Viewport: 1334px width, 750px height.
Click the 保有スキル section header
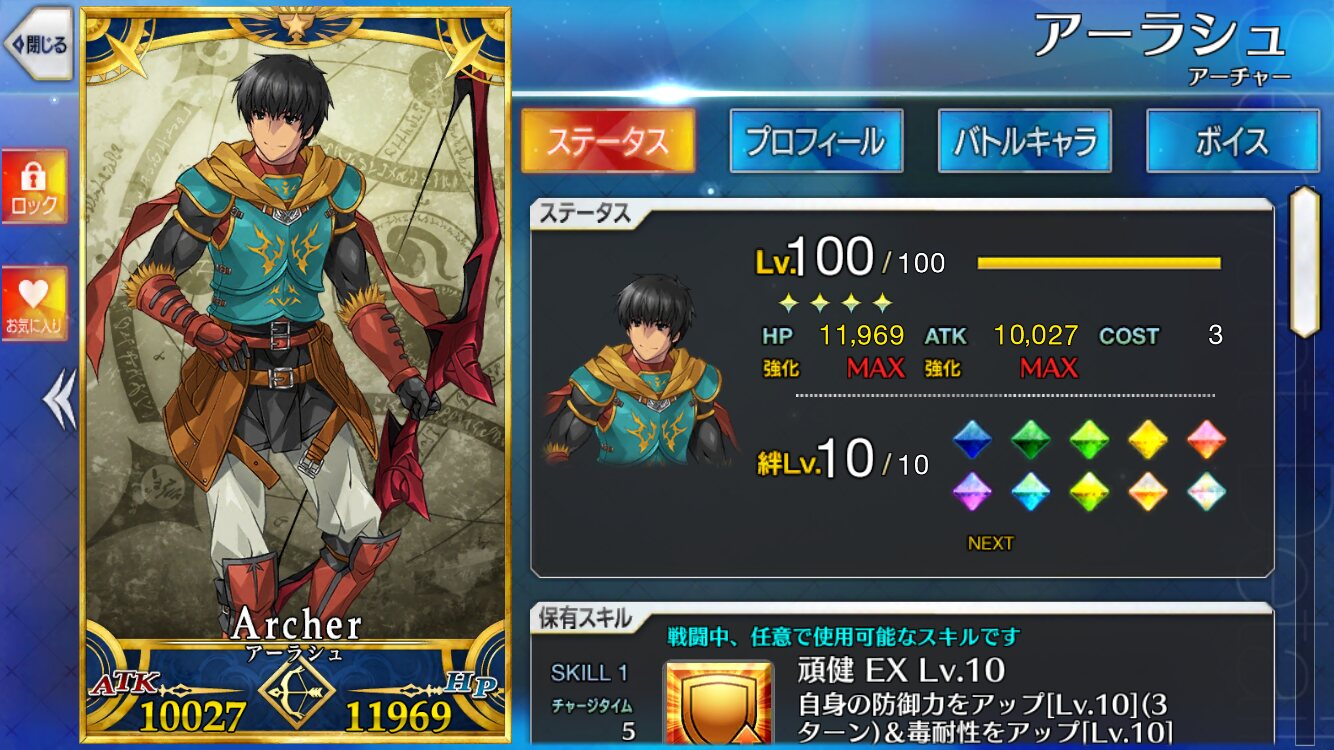point(586,618)
